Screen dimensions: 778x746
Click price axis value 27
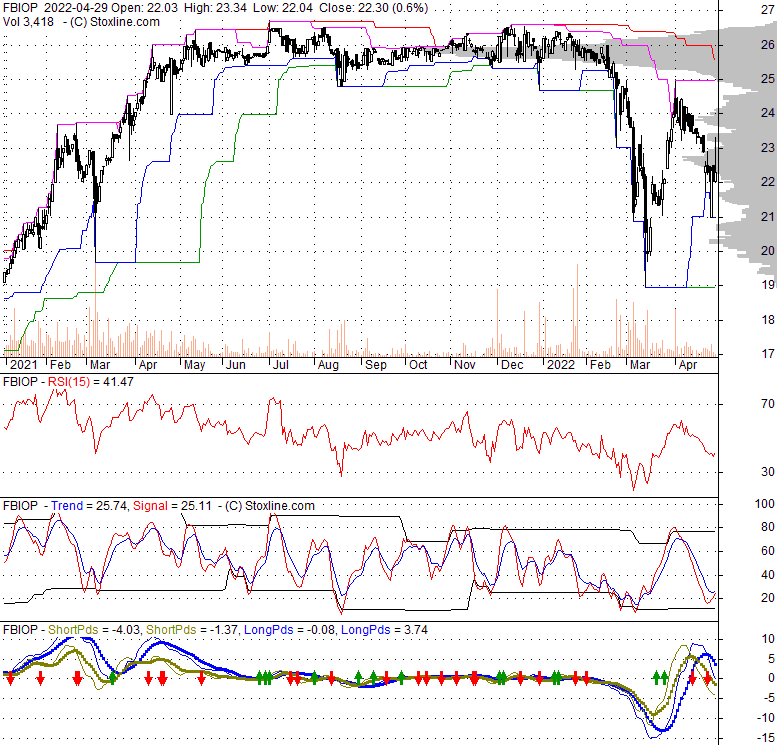click(x=768, y=9)
